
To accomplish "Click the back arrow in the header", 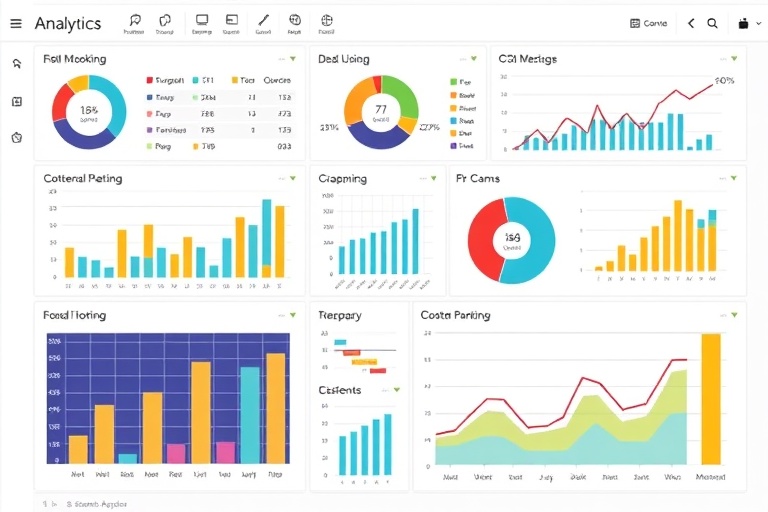I will click(x=690, y=23).
